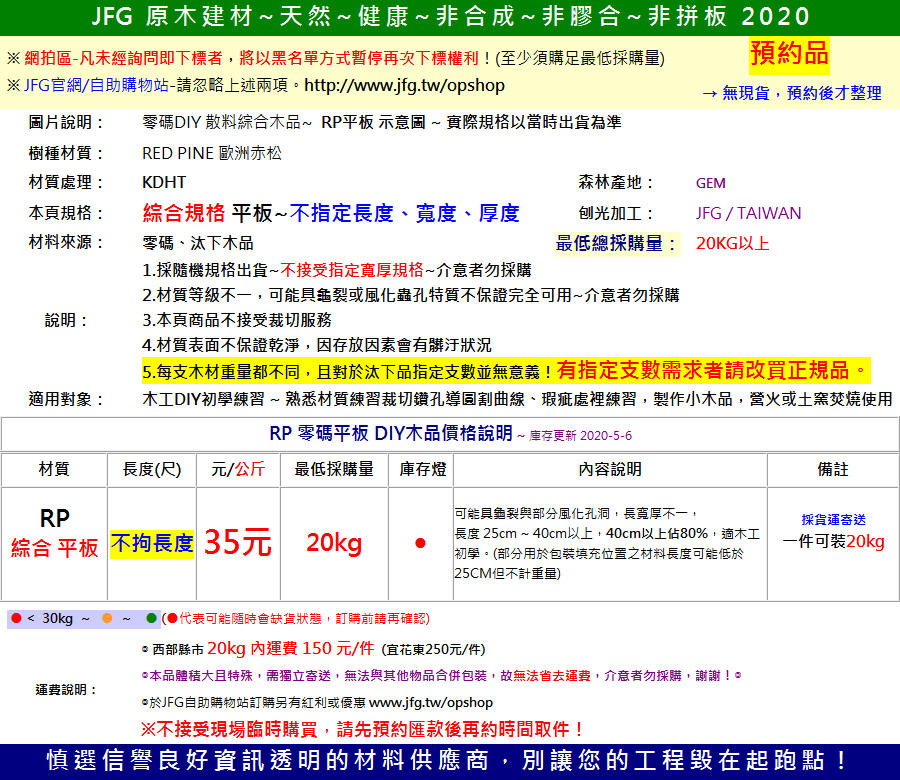
Task: Click the '20kg 內運費 150 元/件' shipping fee text
Action: 290,649
